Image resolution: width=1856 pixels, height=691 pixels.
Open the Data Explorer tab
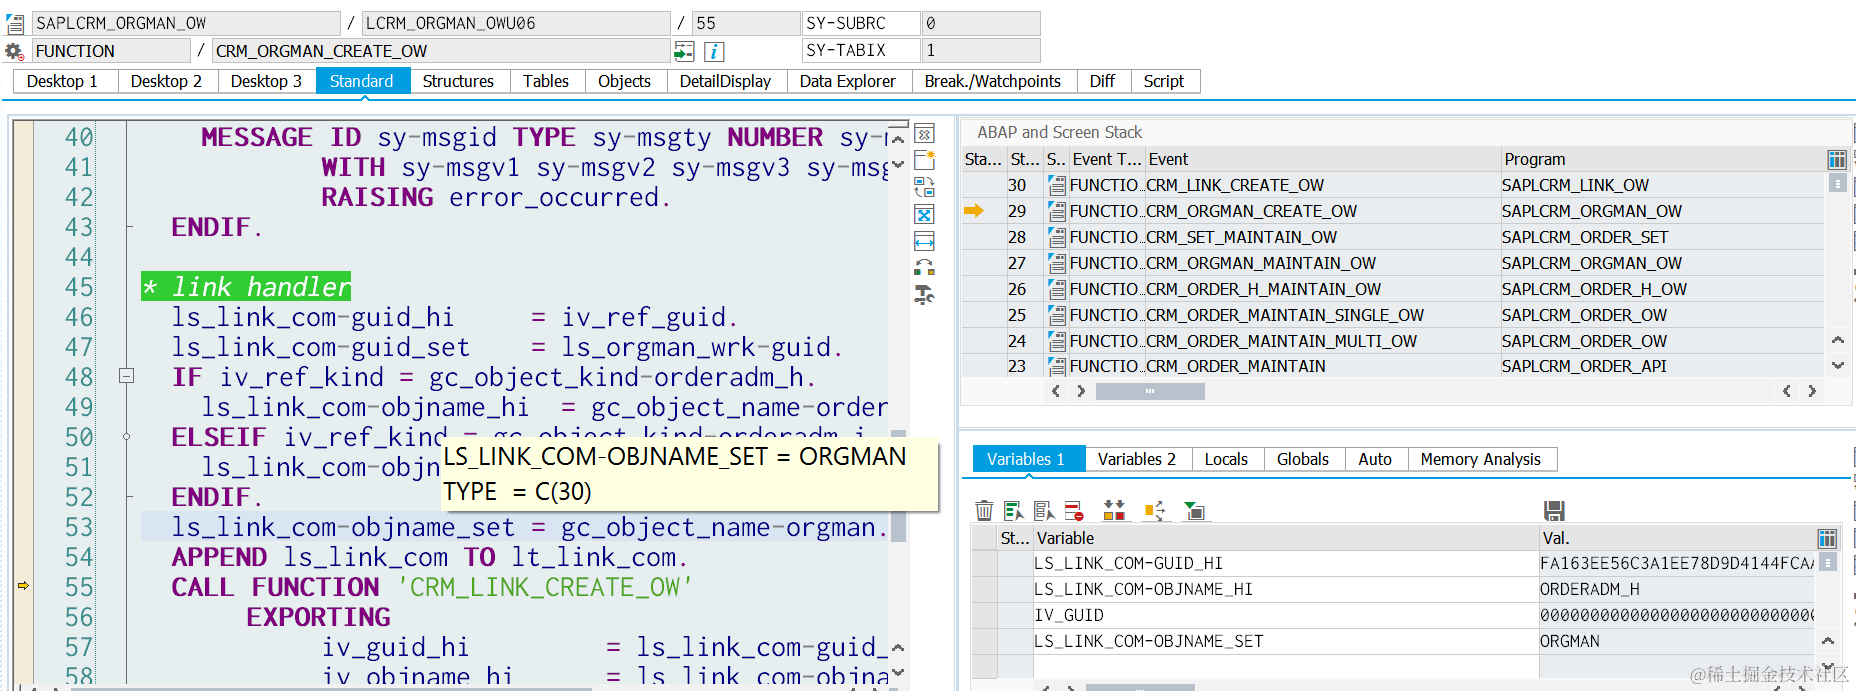point(848,81)
